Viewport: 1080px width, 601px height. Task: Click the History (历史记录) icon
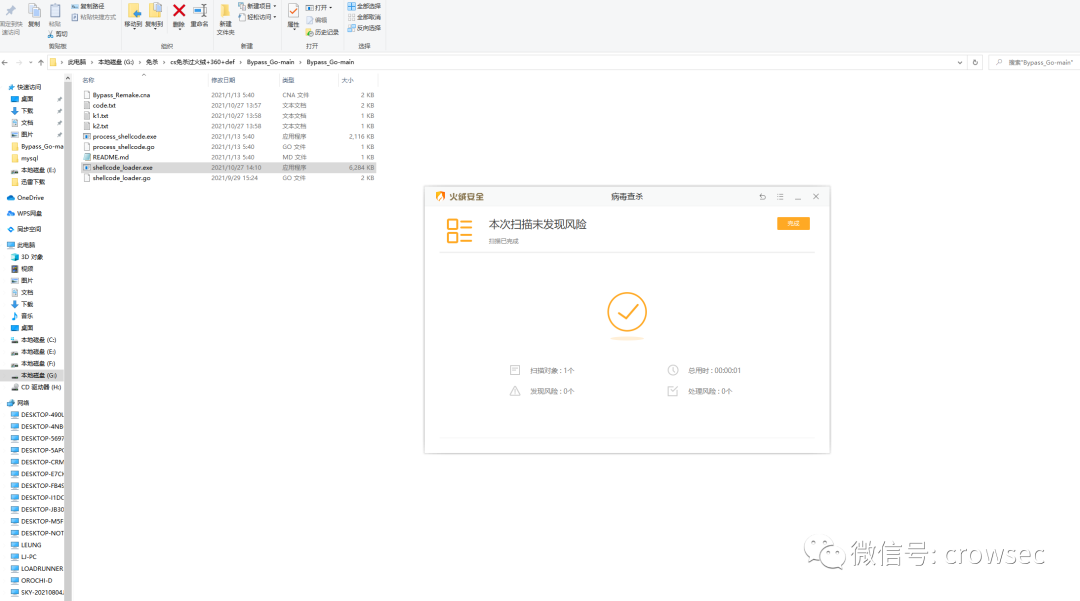(x=322, y=33)
